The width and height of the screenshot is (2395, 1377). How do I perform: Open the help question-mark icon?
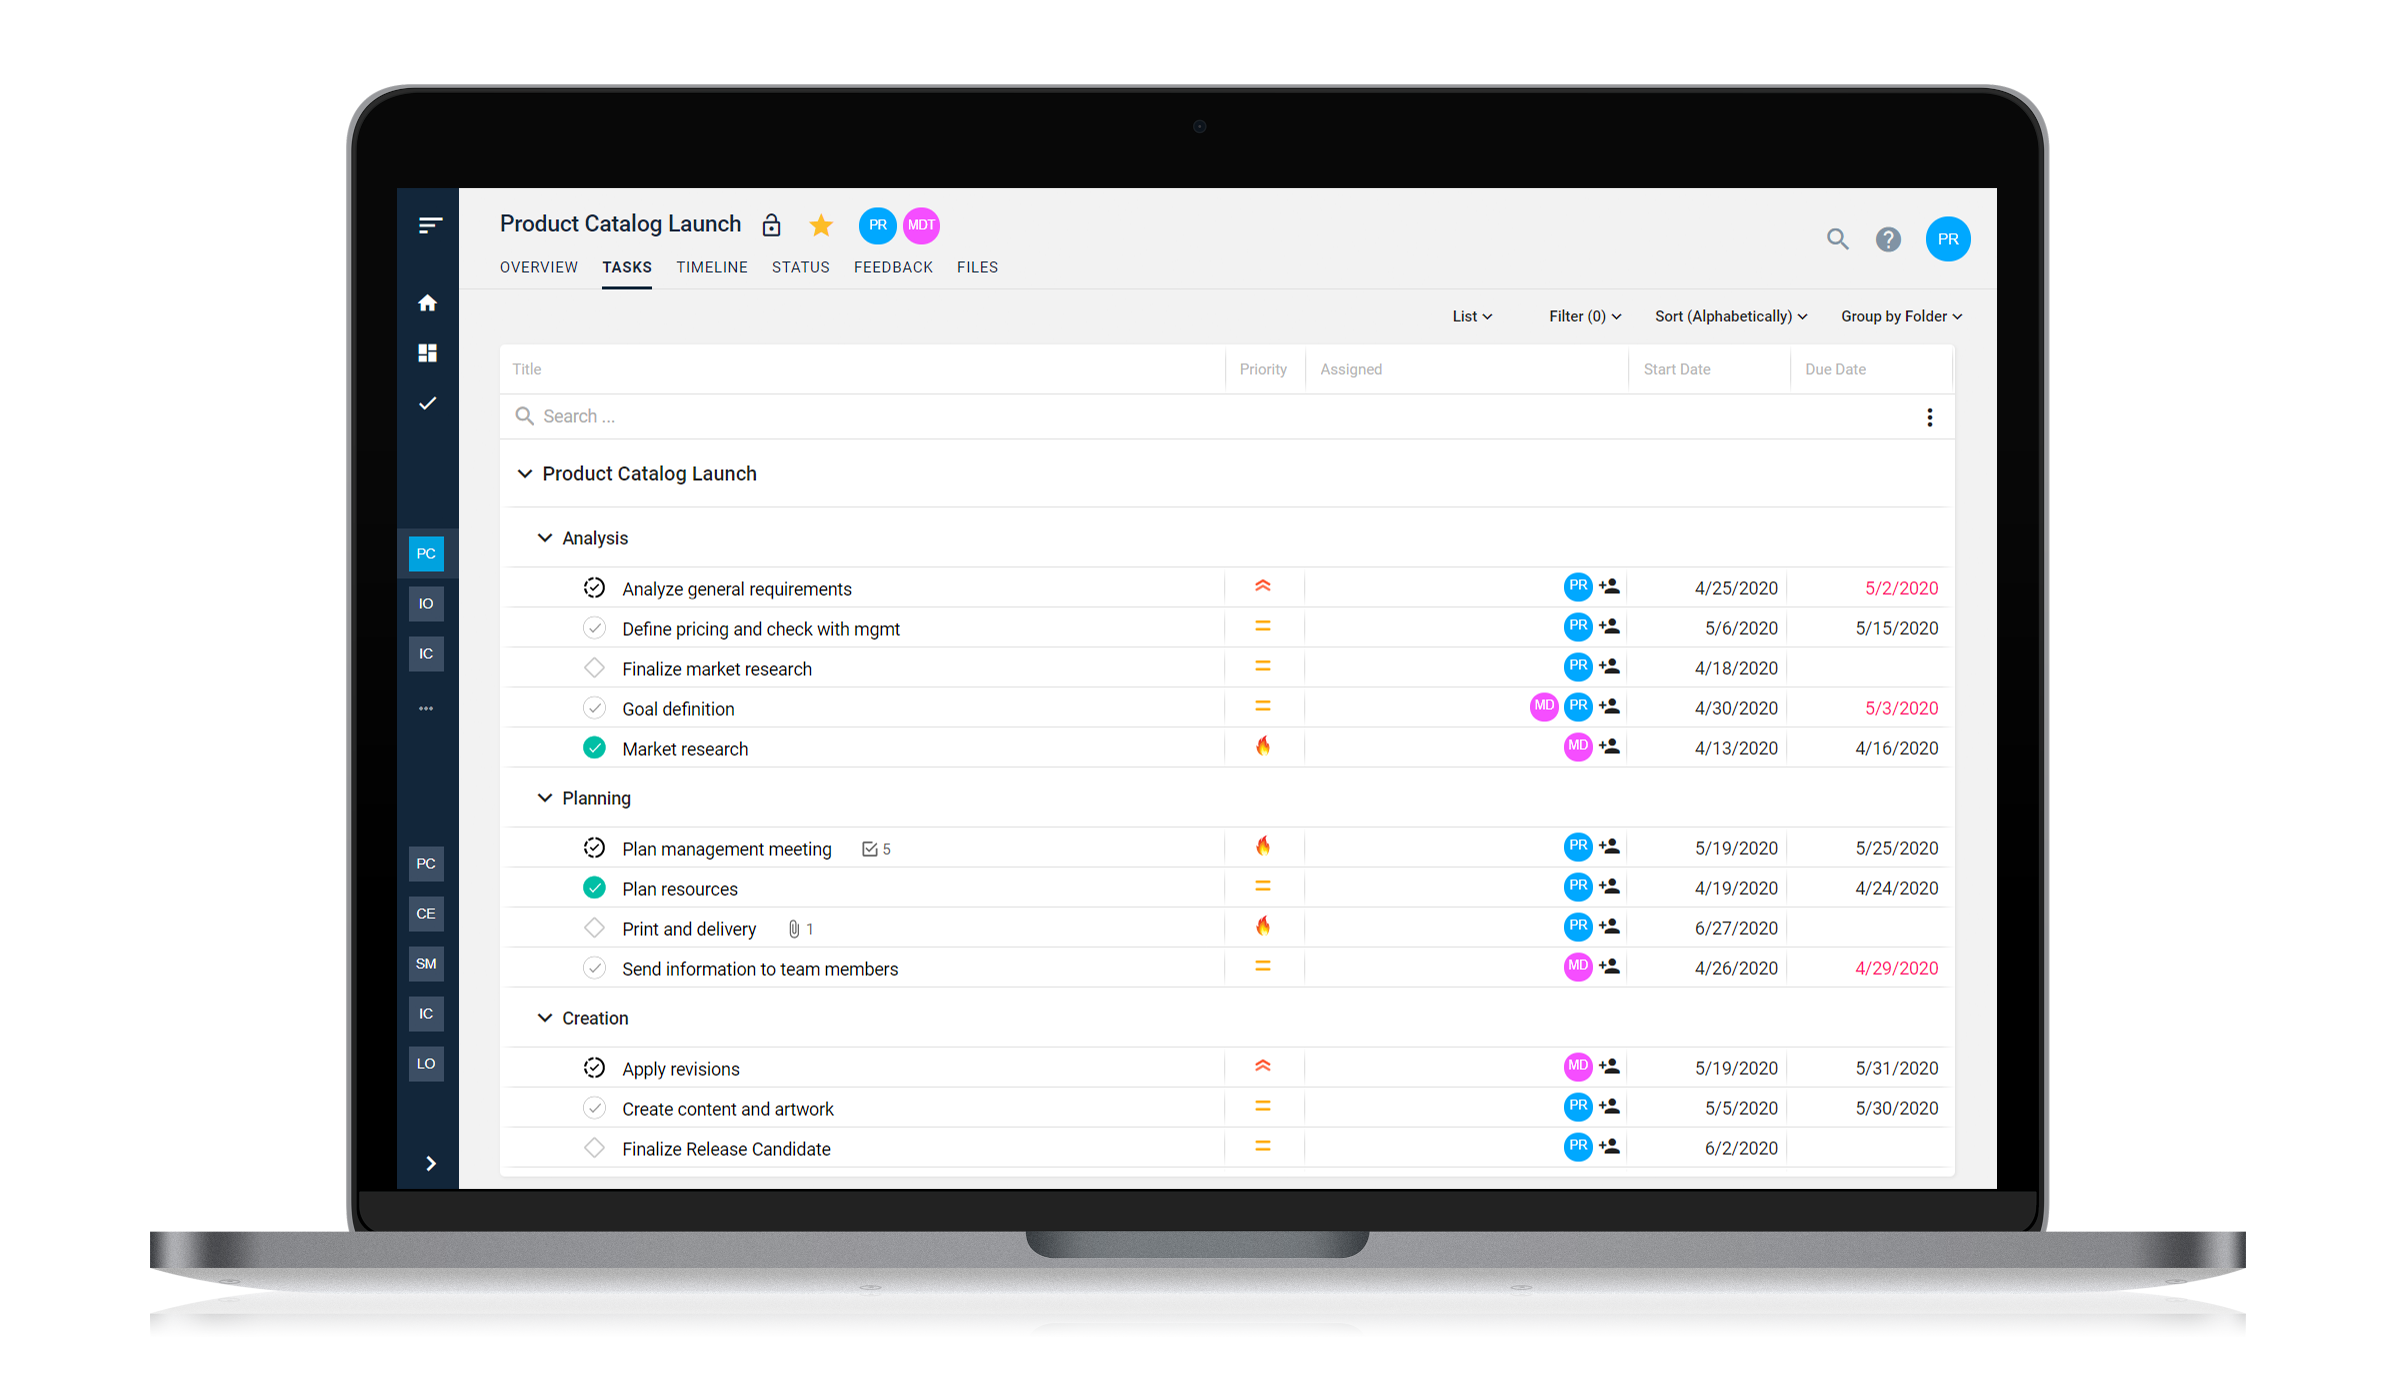[1888, 239]
